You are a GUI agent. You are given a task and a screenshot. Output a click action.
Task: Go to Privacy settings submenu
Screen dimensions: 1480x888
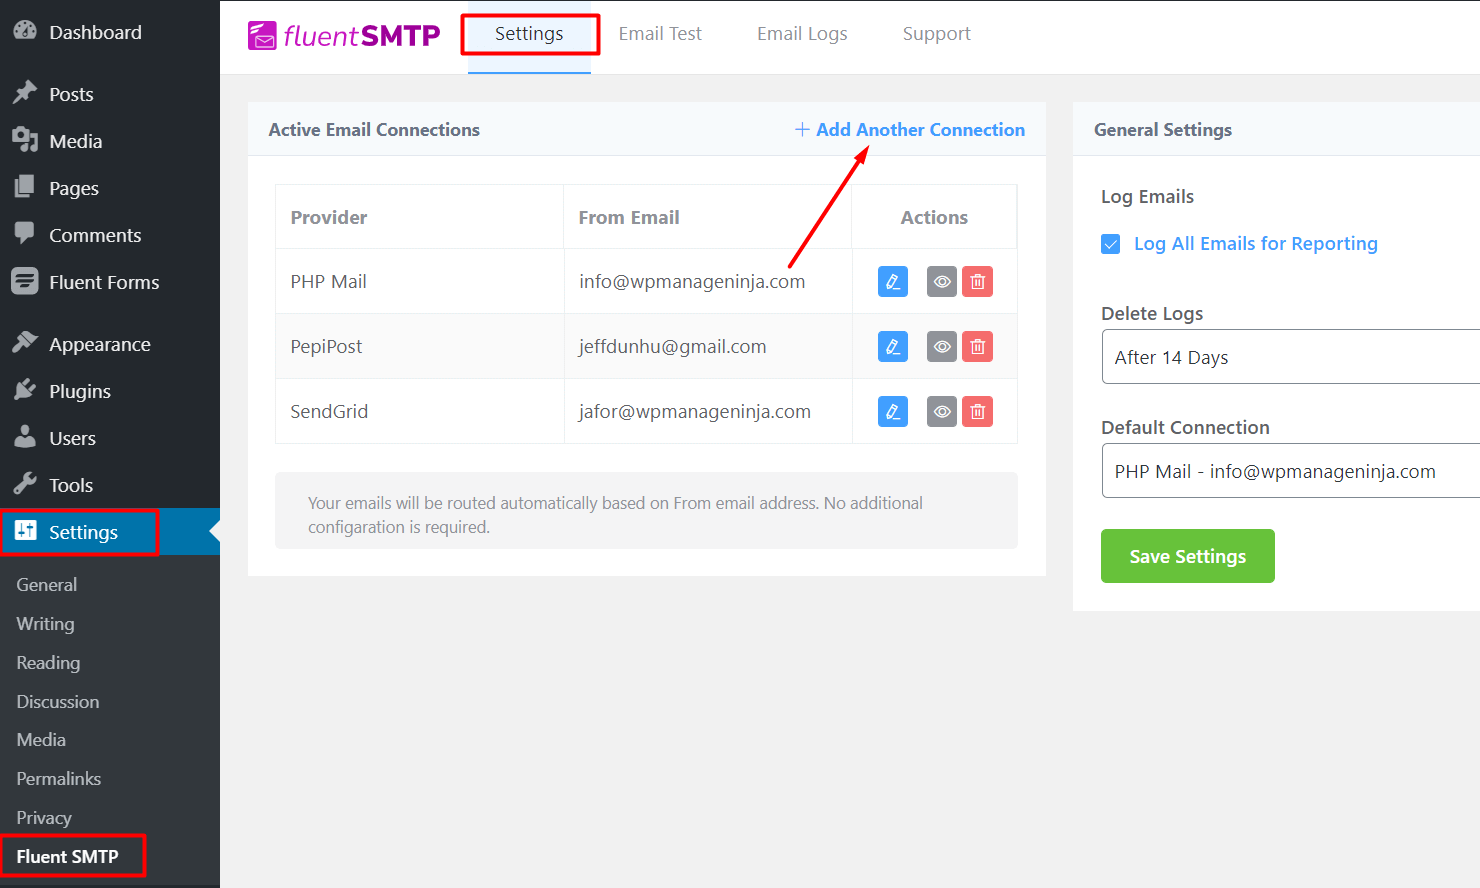click(x=44, y=818)
